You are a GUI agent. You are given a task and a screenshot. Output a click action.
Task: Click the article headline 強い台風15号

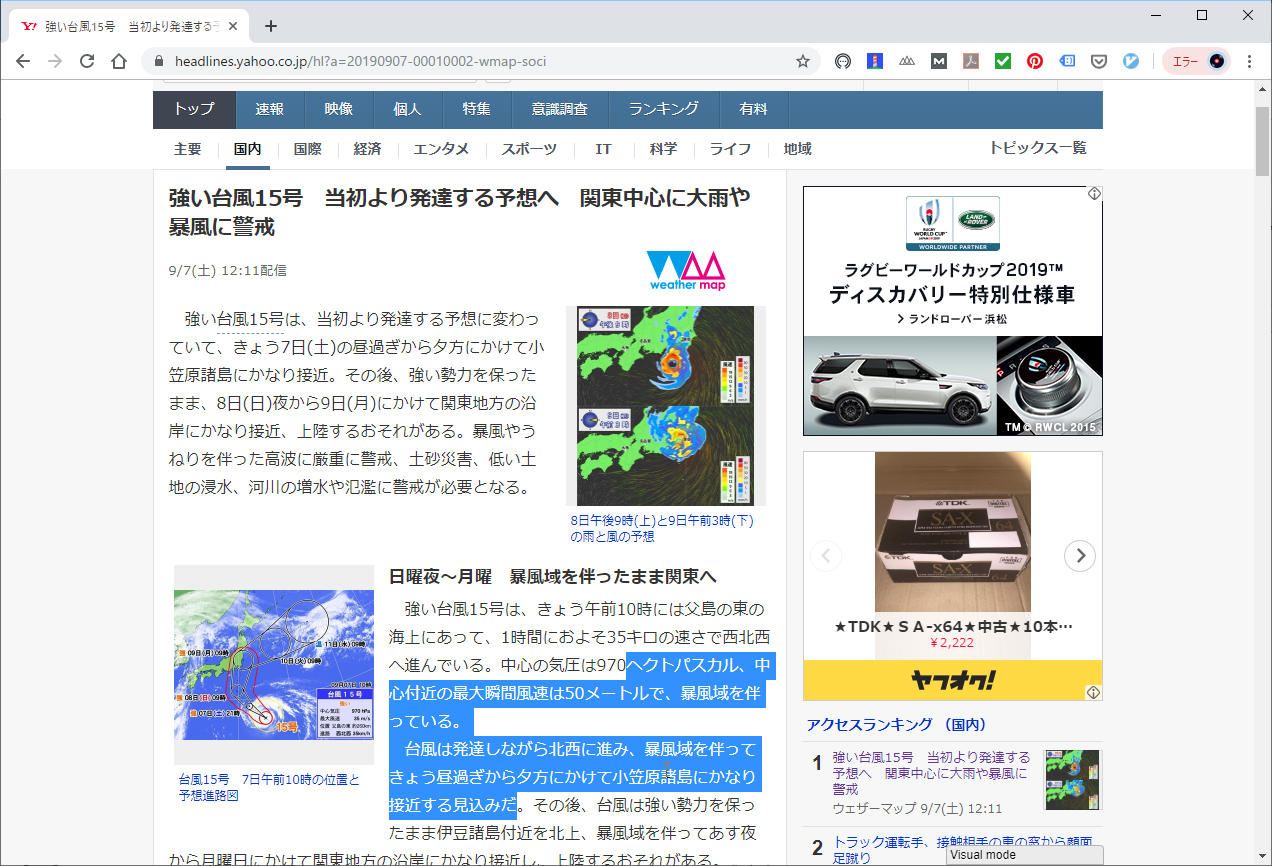click(459, 212)
